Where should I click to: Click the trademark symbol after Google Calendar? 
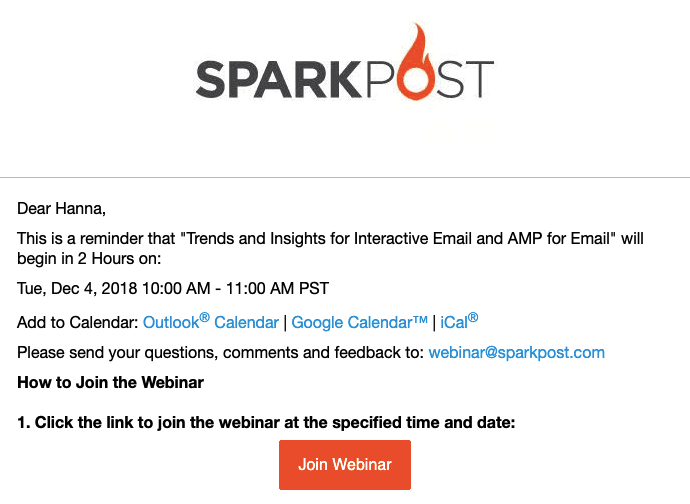pos(420,319)
